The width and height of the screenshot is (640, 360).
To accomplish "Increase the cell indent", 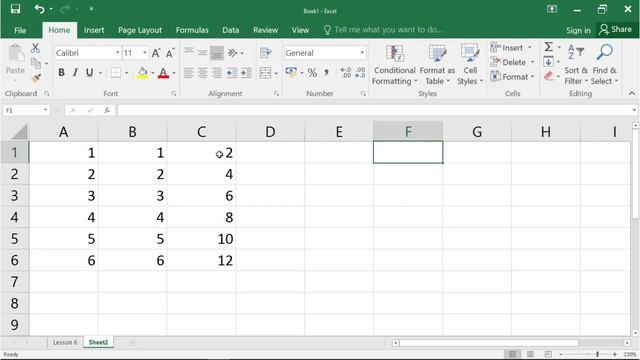I will point(246,73).
